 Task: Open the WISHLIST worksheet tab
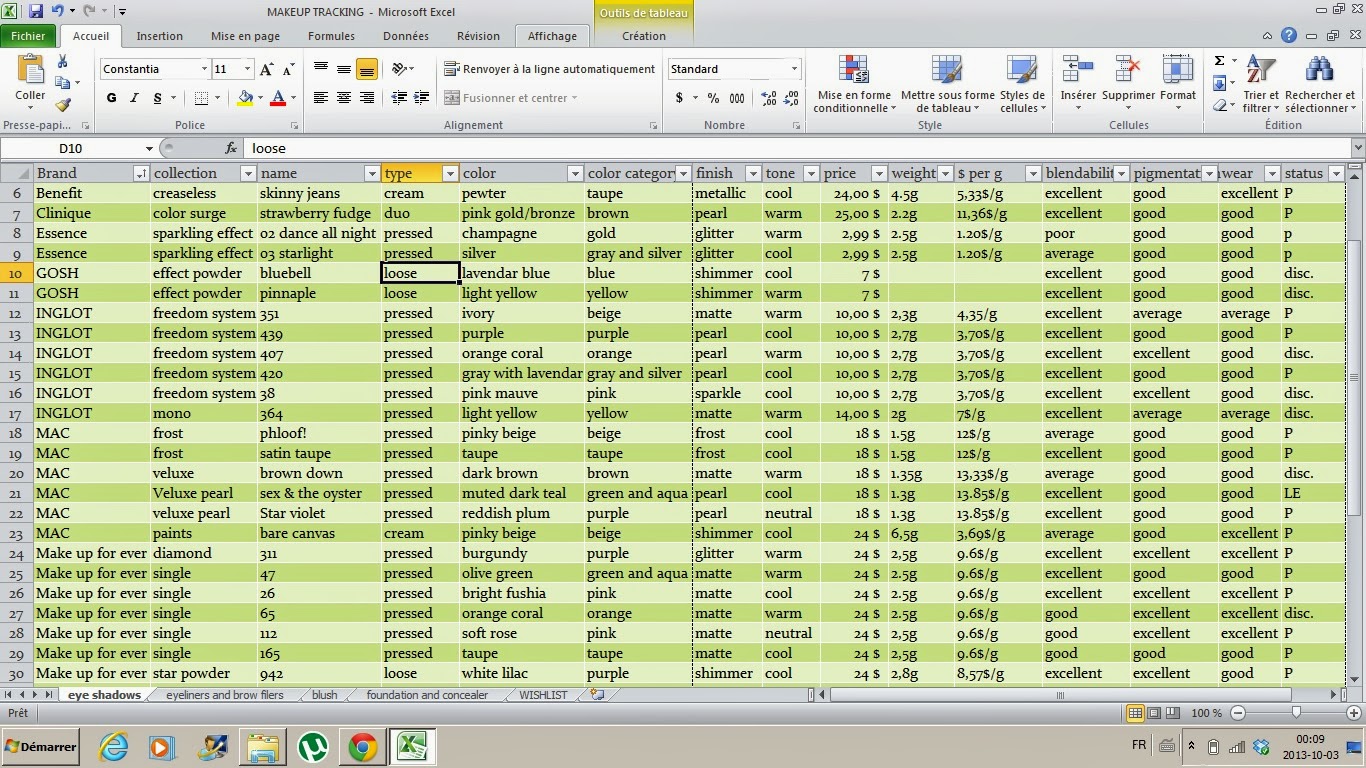coord(543,695)
